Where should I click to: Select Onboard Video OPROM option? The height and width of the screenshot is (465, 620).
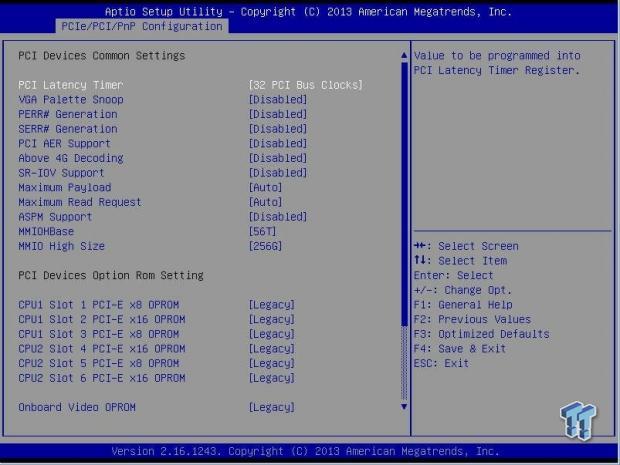pyautogui.click(x=77, y=407)
